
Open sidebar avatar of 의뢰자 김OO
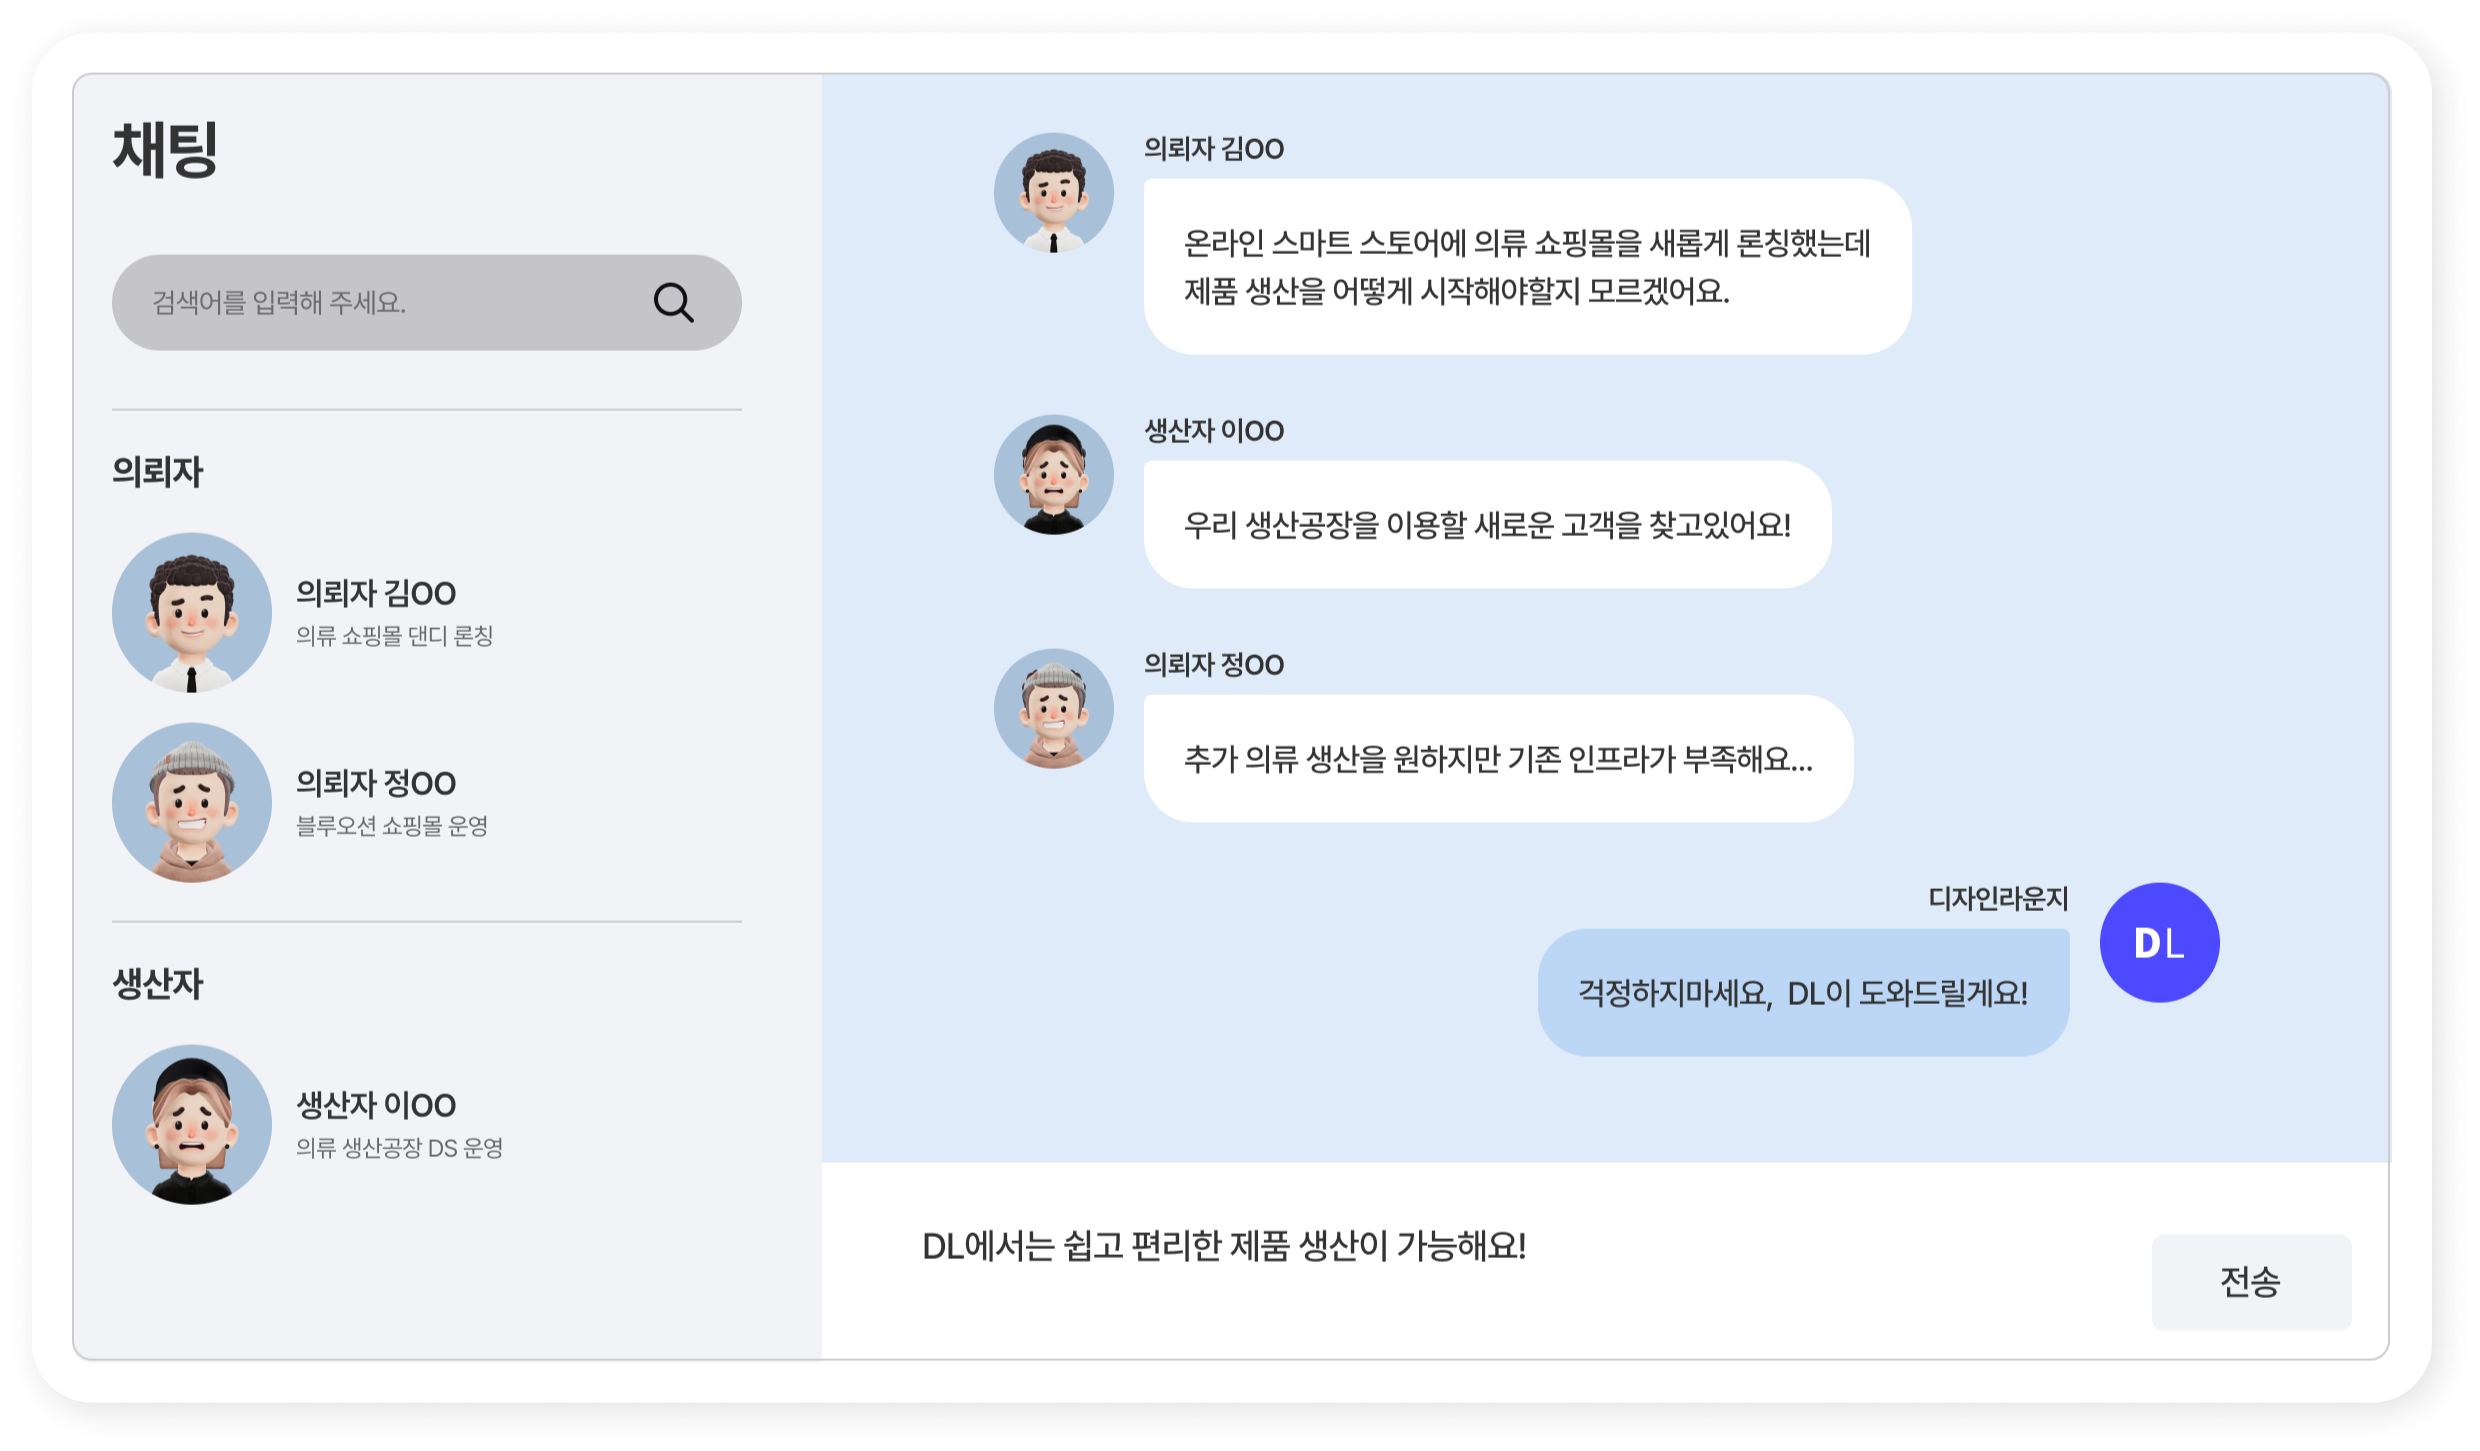click(x=191, y=612)
